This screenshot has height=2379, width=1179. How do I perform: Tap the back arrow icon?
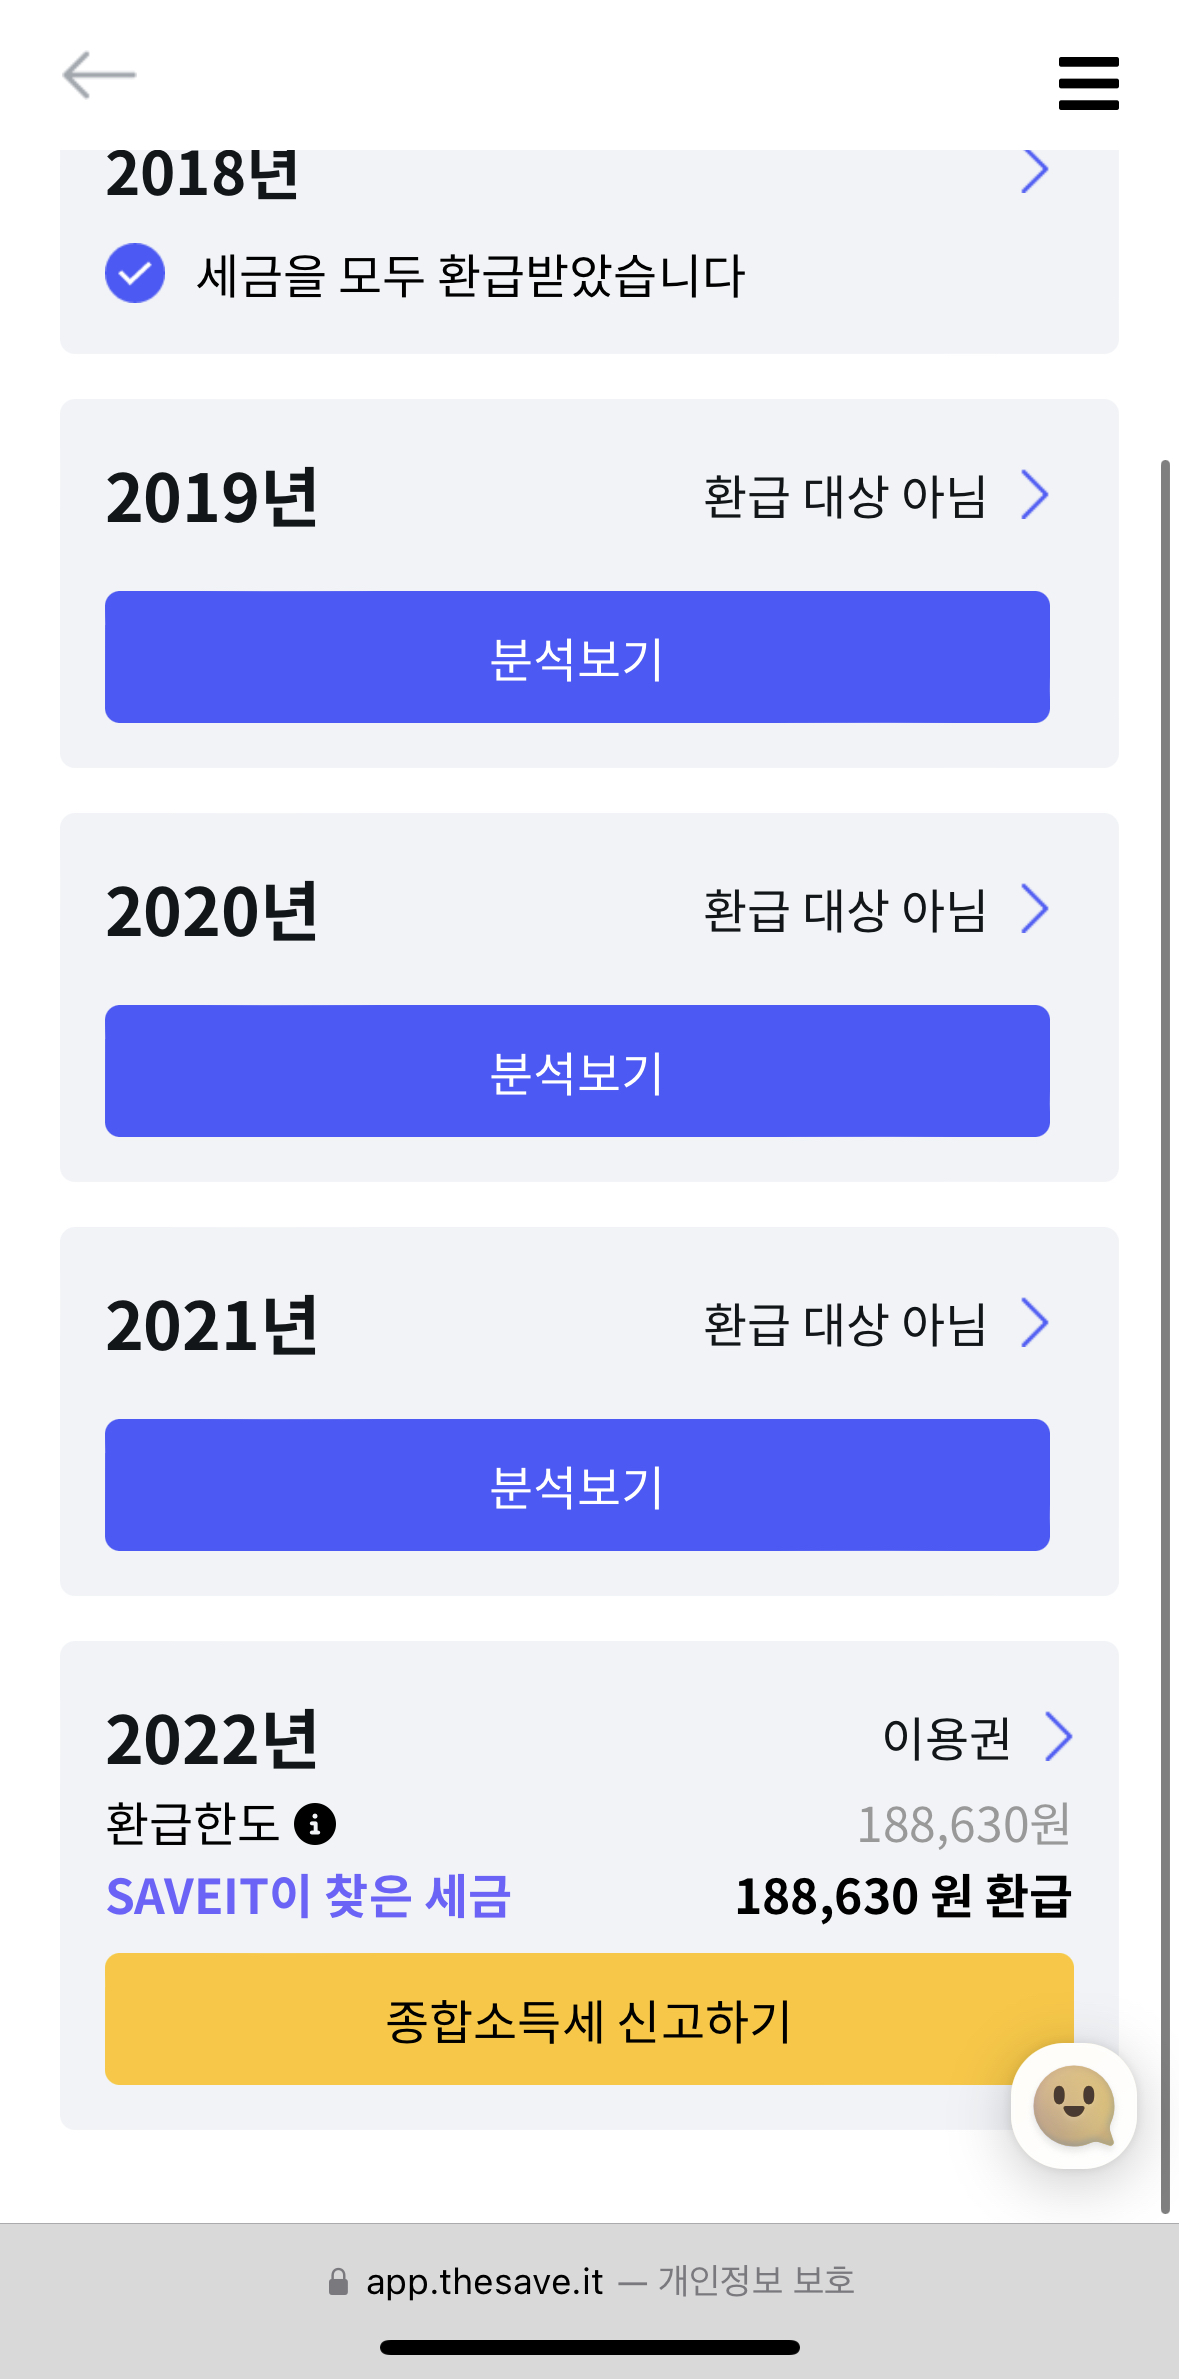tap(99, 75)
